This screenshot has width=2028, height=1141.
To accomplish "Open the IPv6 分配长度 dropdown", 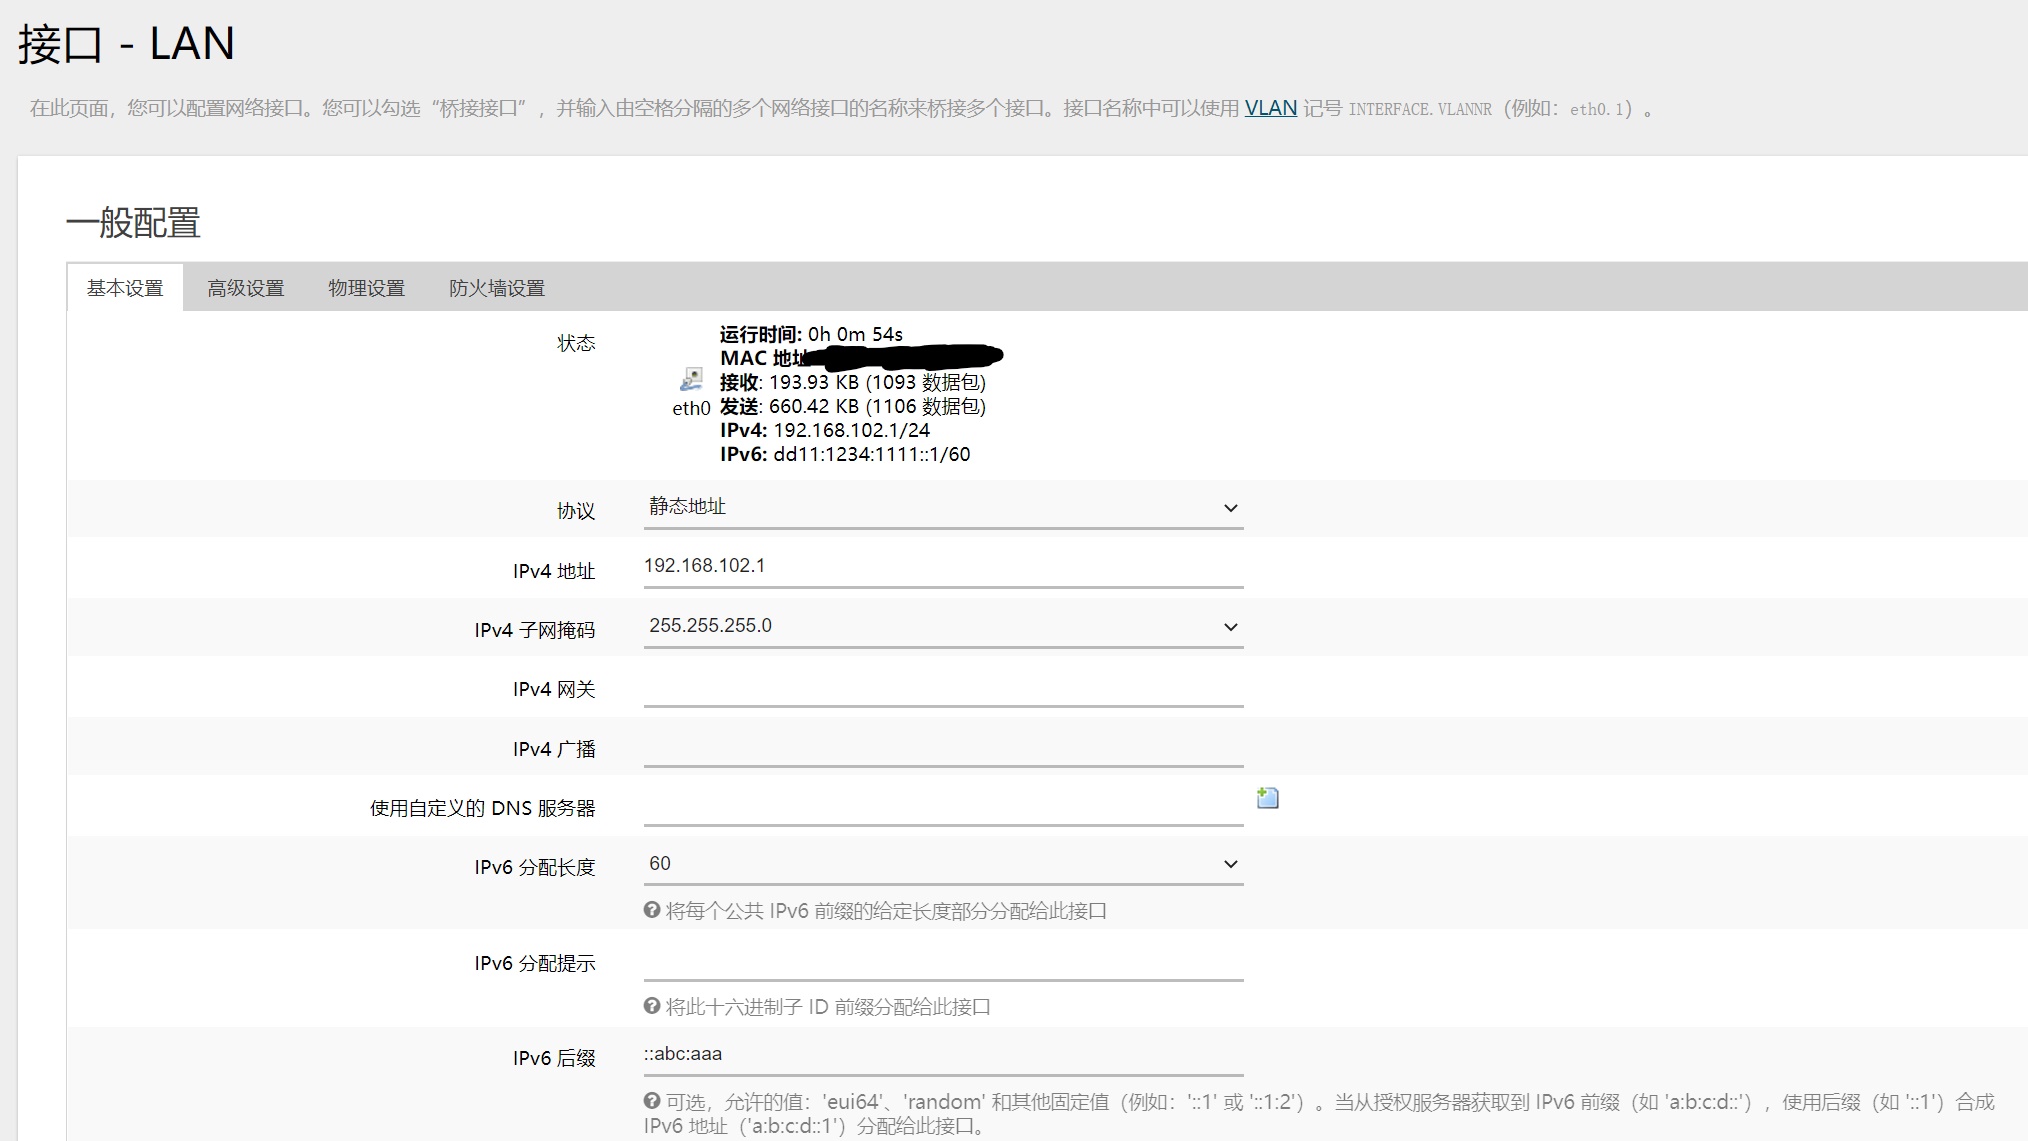I will point(941,862).
